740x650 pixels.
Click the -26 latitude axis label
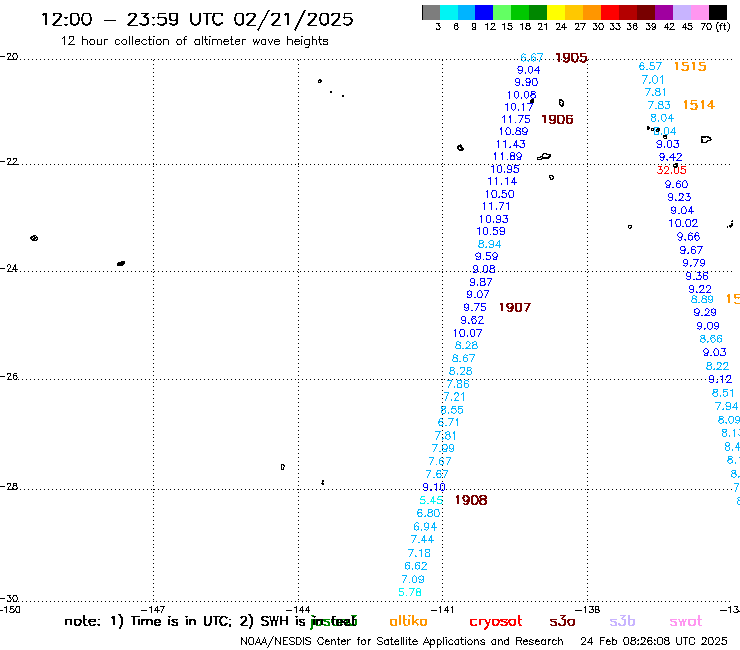pyautogui.click(x=9, y=377)
